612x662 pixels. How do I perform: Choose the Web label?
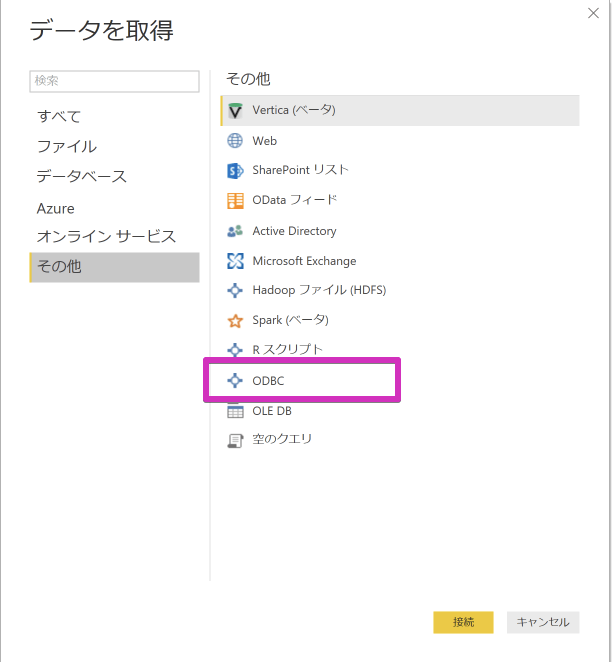(x=265, y=141)
